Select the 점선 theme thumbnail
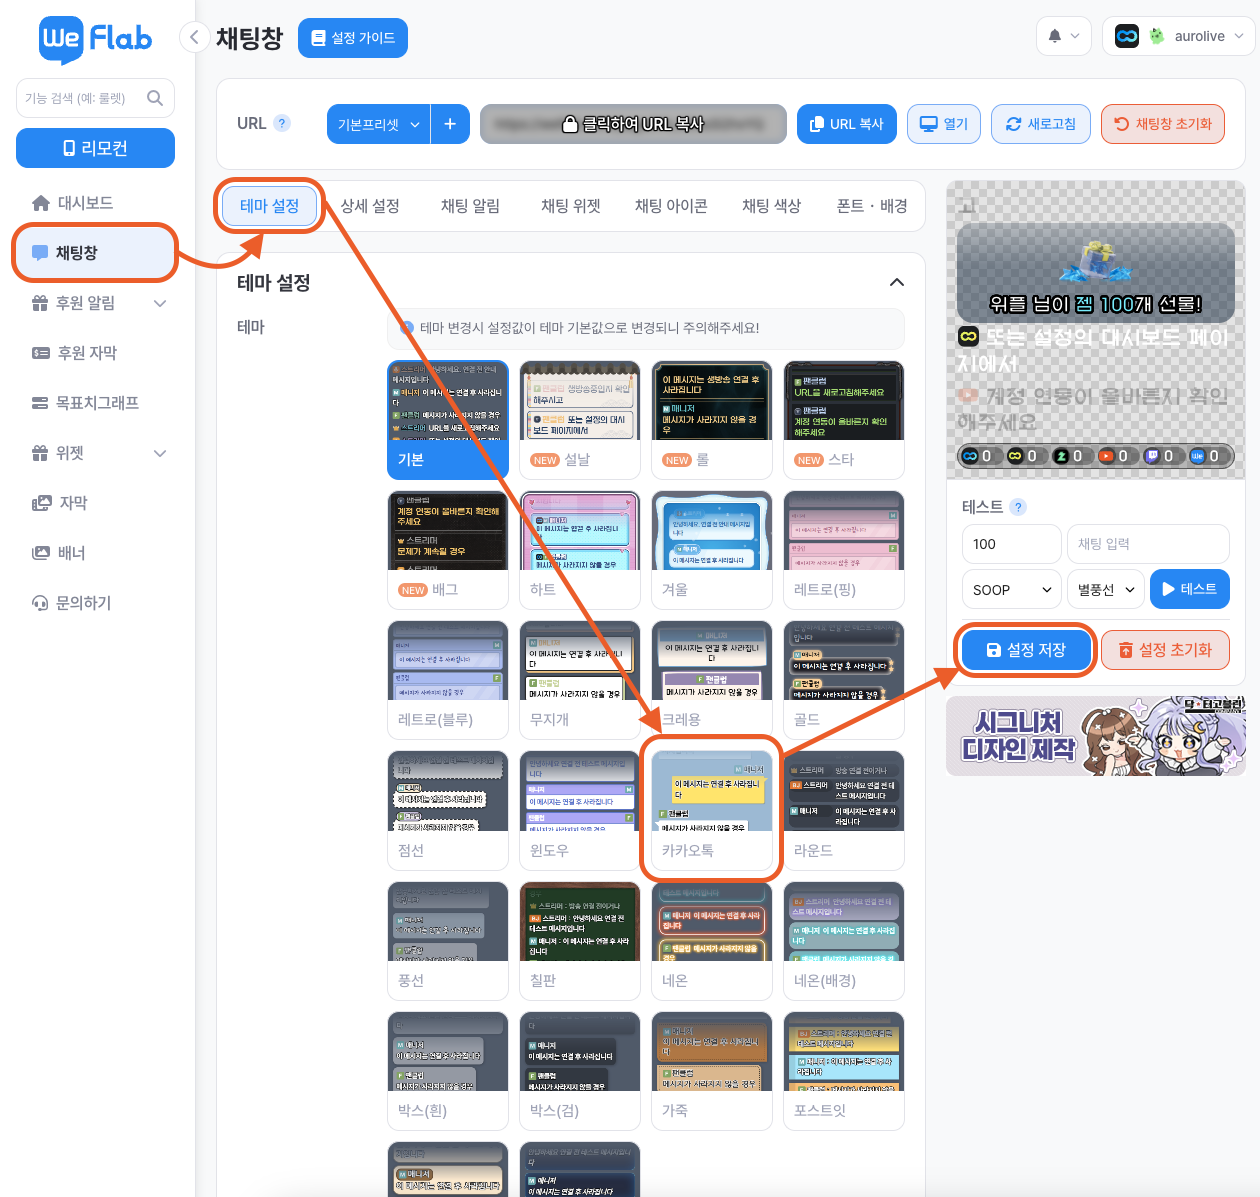The height and width of the screenshot is (1197, 1260). (x=448, y=811)
